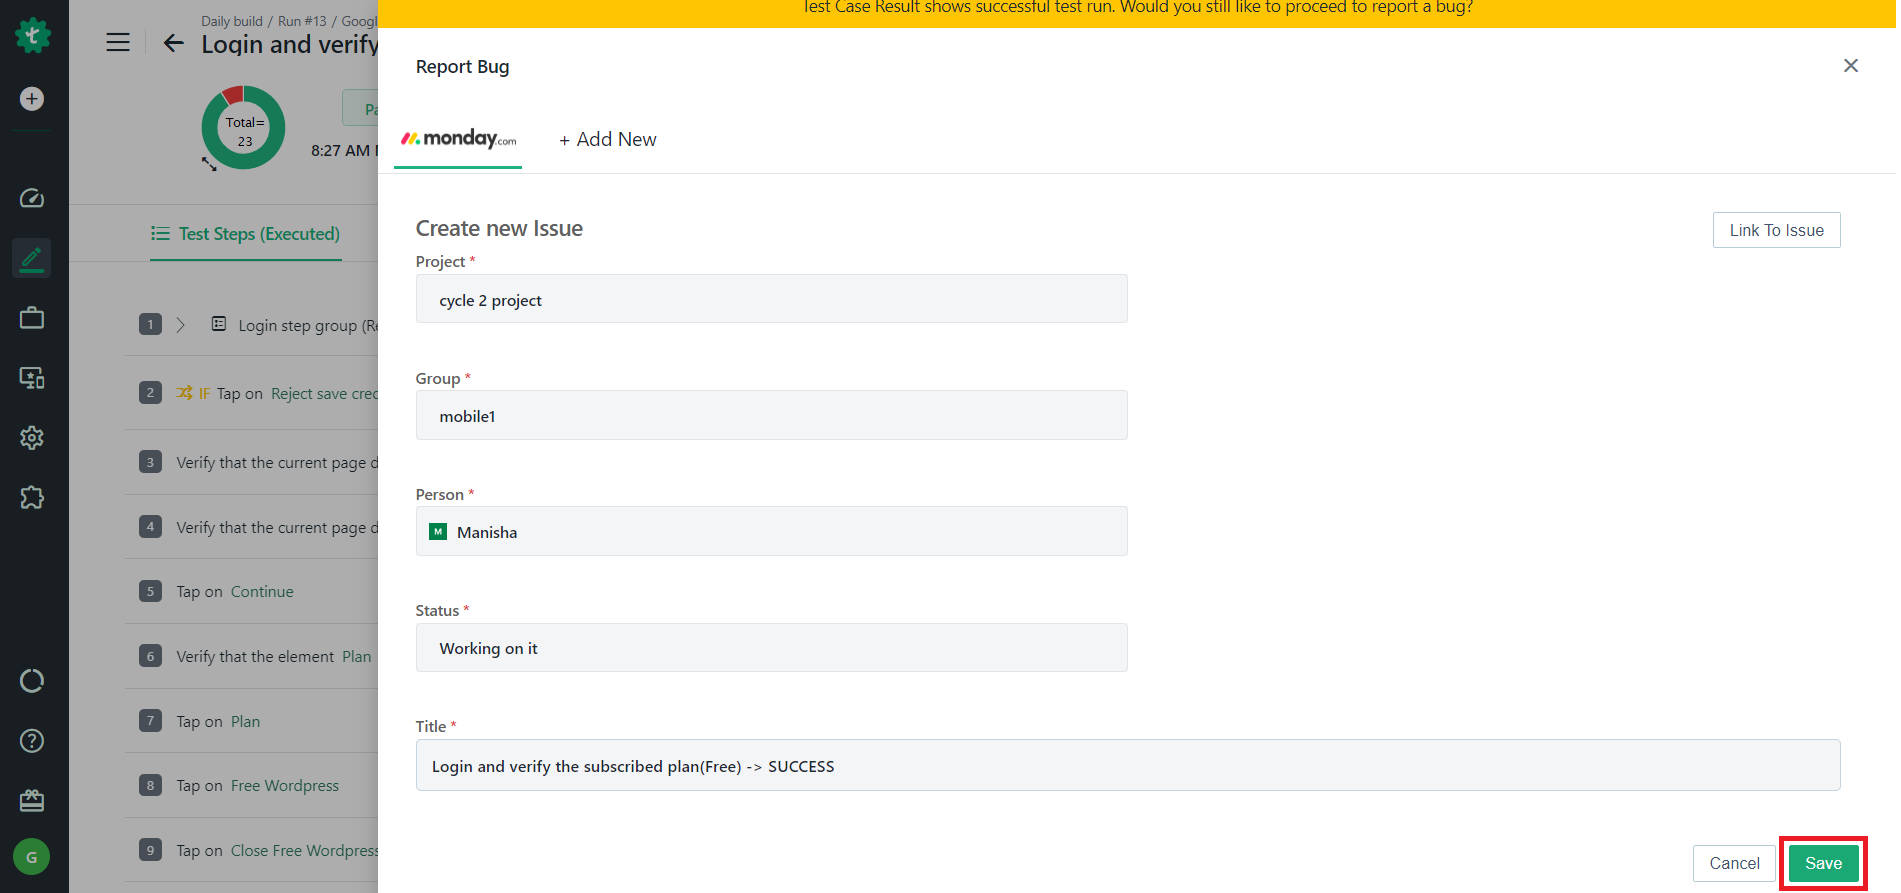Open the Daily build breadcrumb link
This screenshot has height=893, width=1901.
232,21
